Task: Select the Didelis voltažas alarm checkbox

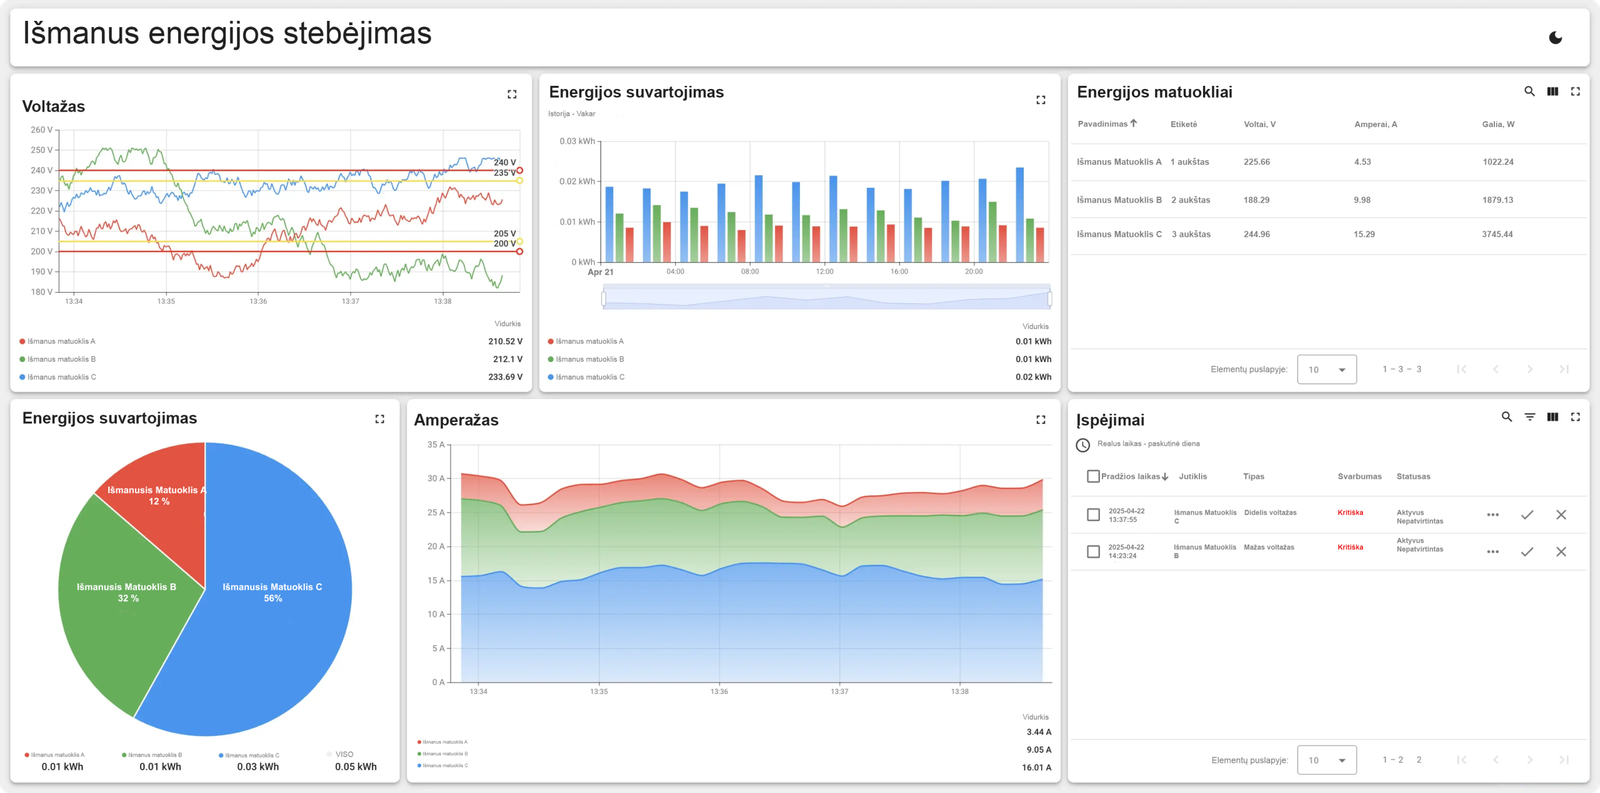Action: tap(1093, 515)
